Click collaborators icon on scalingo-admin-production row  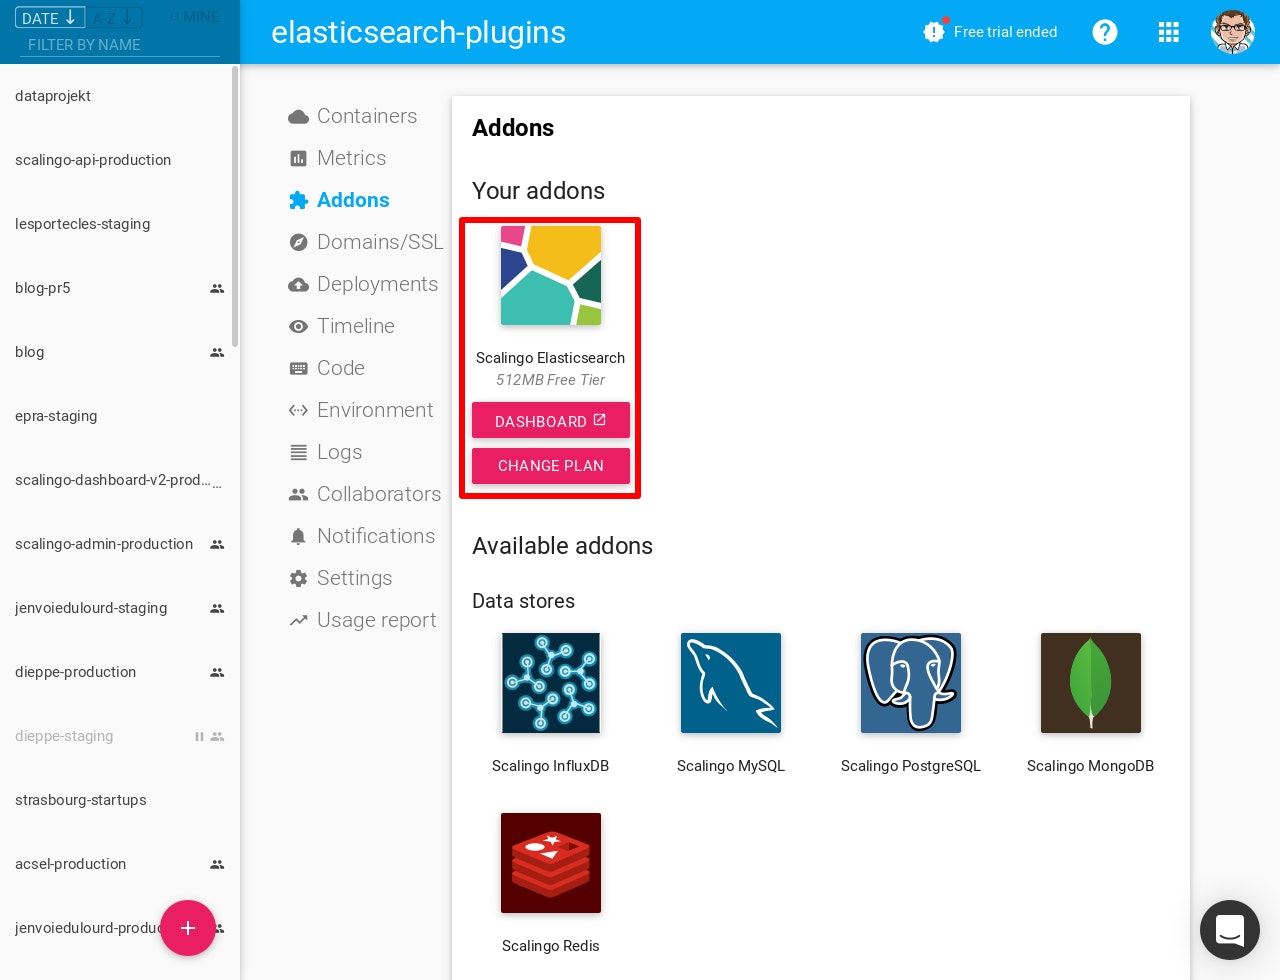pos(217,544)
